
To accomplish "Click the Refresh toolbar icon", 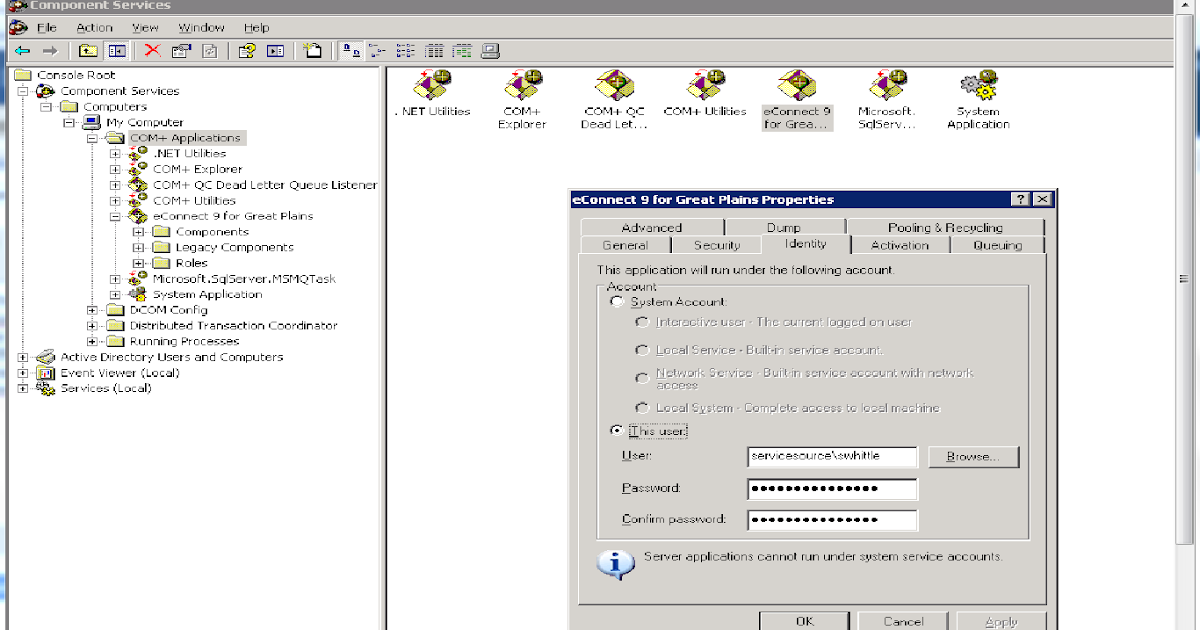I will tap(210, 49).
